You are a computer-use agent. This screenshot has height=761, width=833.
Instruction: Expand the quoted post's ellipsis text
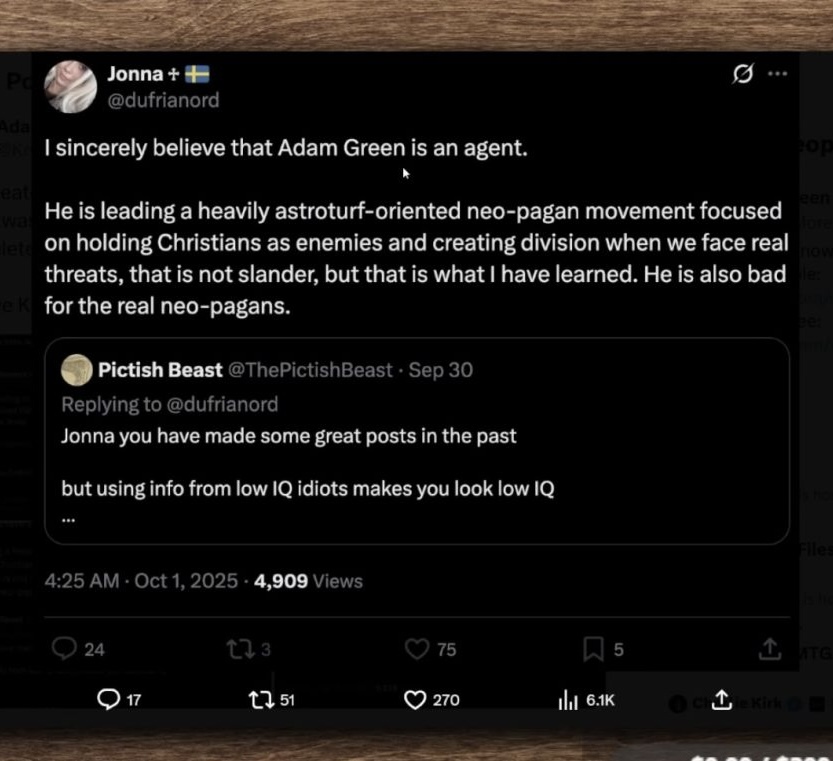coord(68,518)
